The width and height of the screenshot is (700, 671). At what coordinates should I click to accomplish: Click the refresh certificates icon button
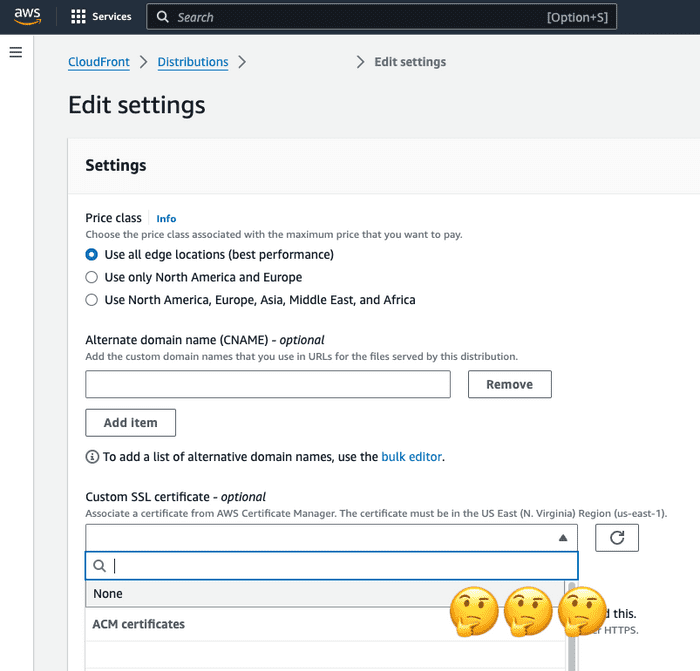click(x=617, y=538)
